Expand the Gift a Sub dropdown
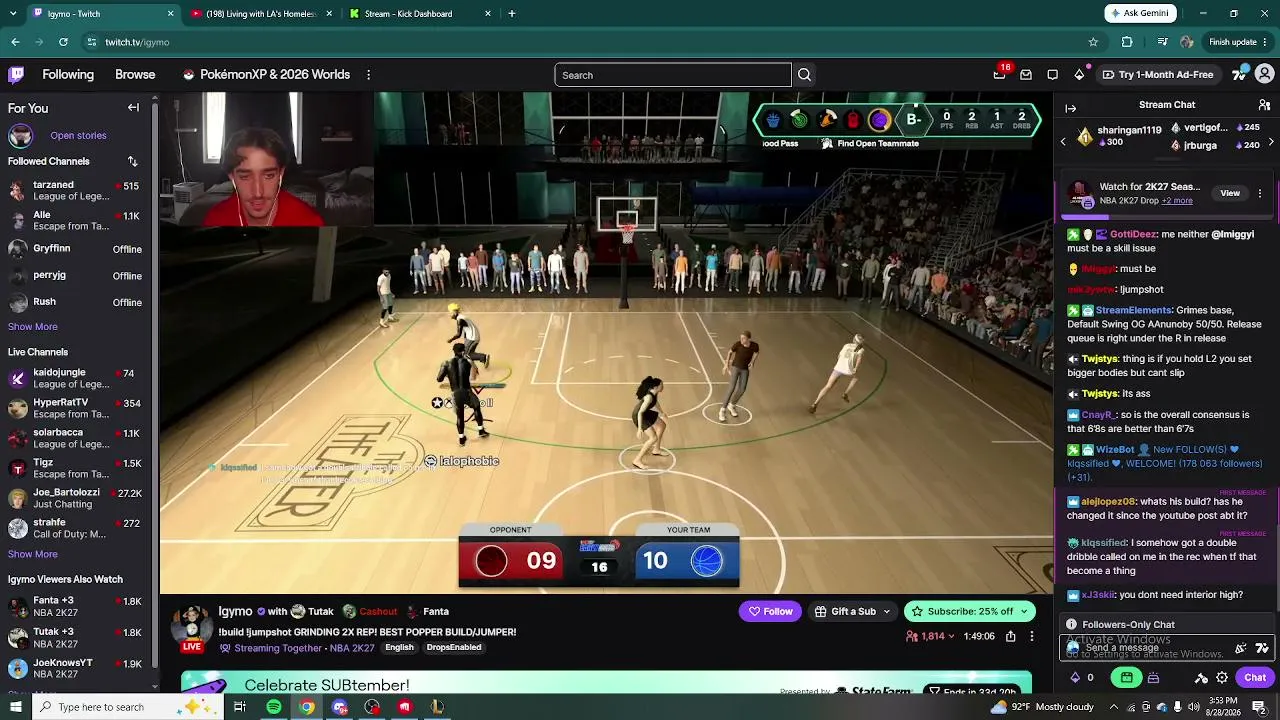The height and width of the screenshot is (720, 1280). [886, 612]
